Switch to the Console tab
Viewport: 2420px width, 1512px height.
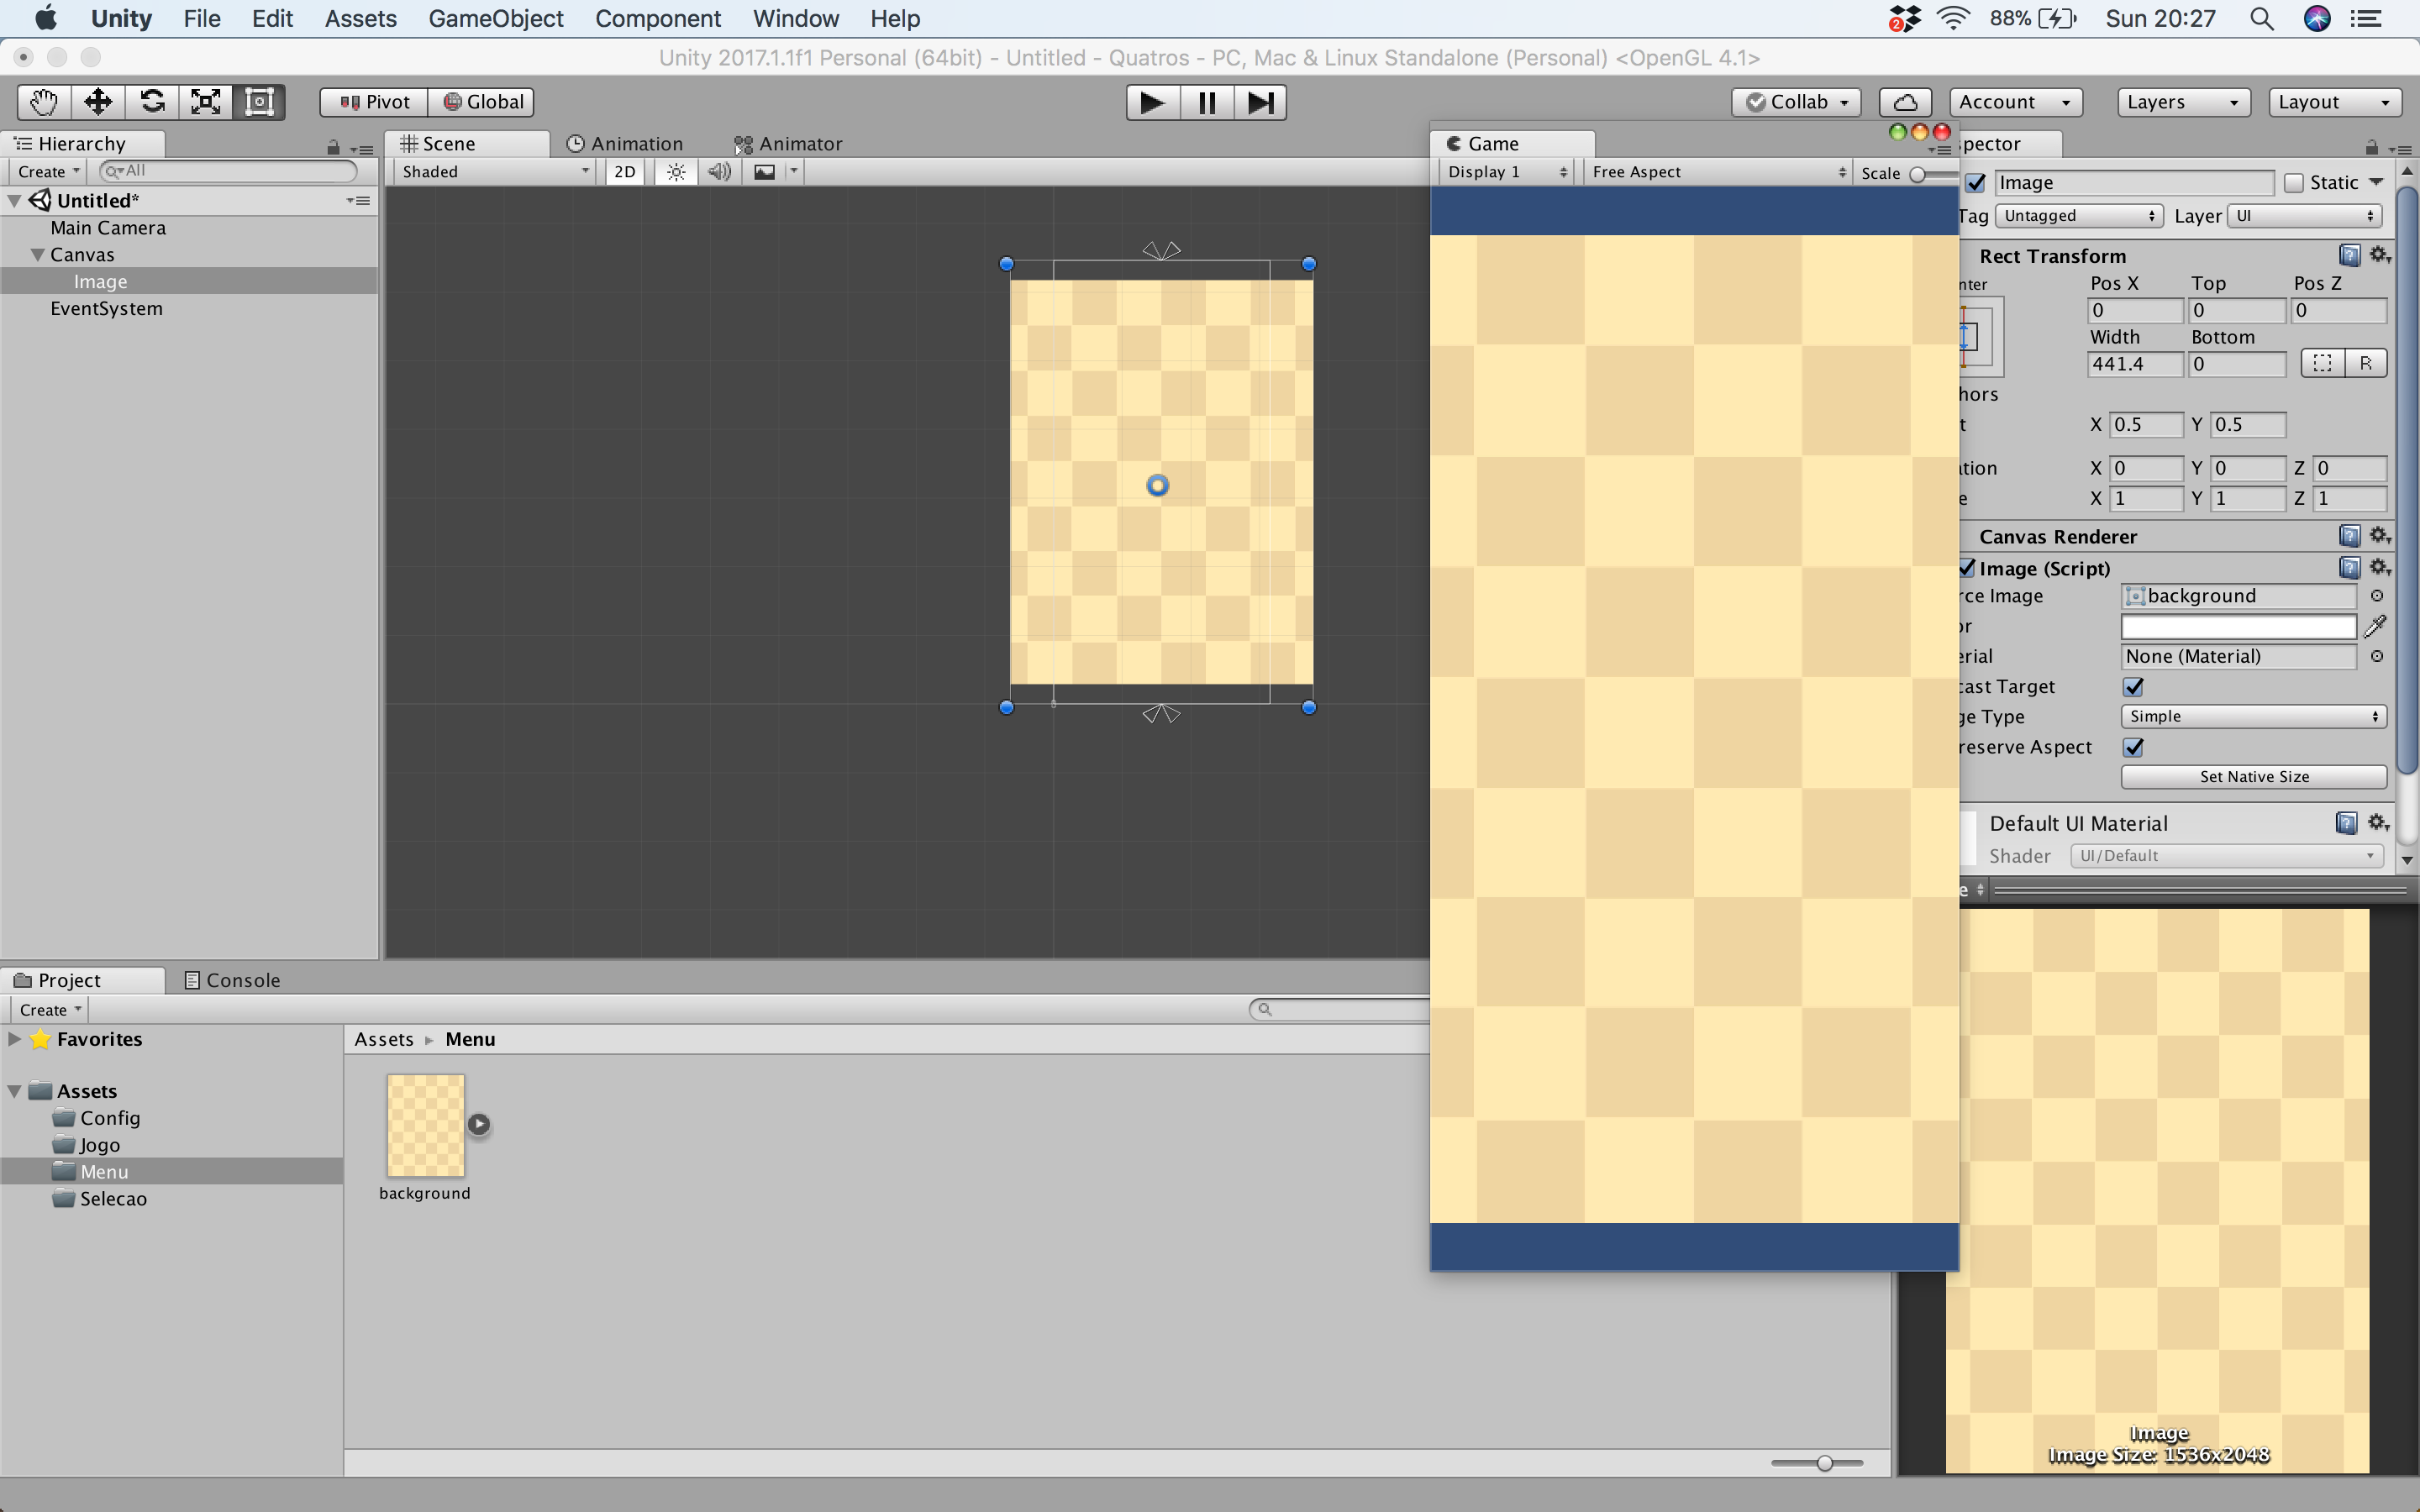point(233,980)
